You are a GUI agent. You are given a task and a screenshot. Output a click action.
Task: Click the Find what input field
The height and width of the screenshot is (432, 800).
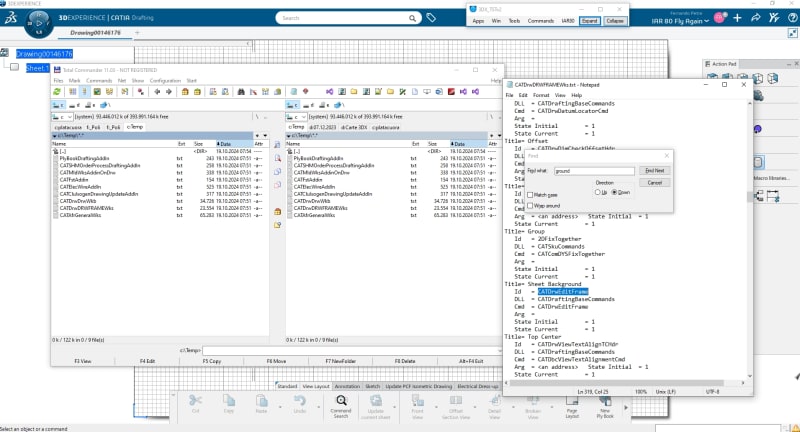(x=594, y=171)
